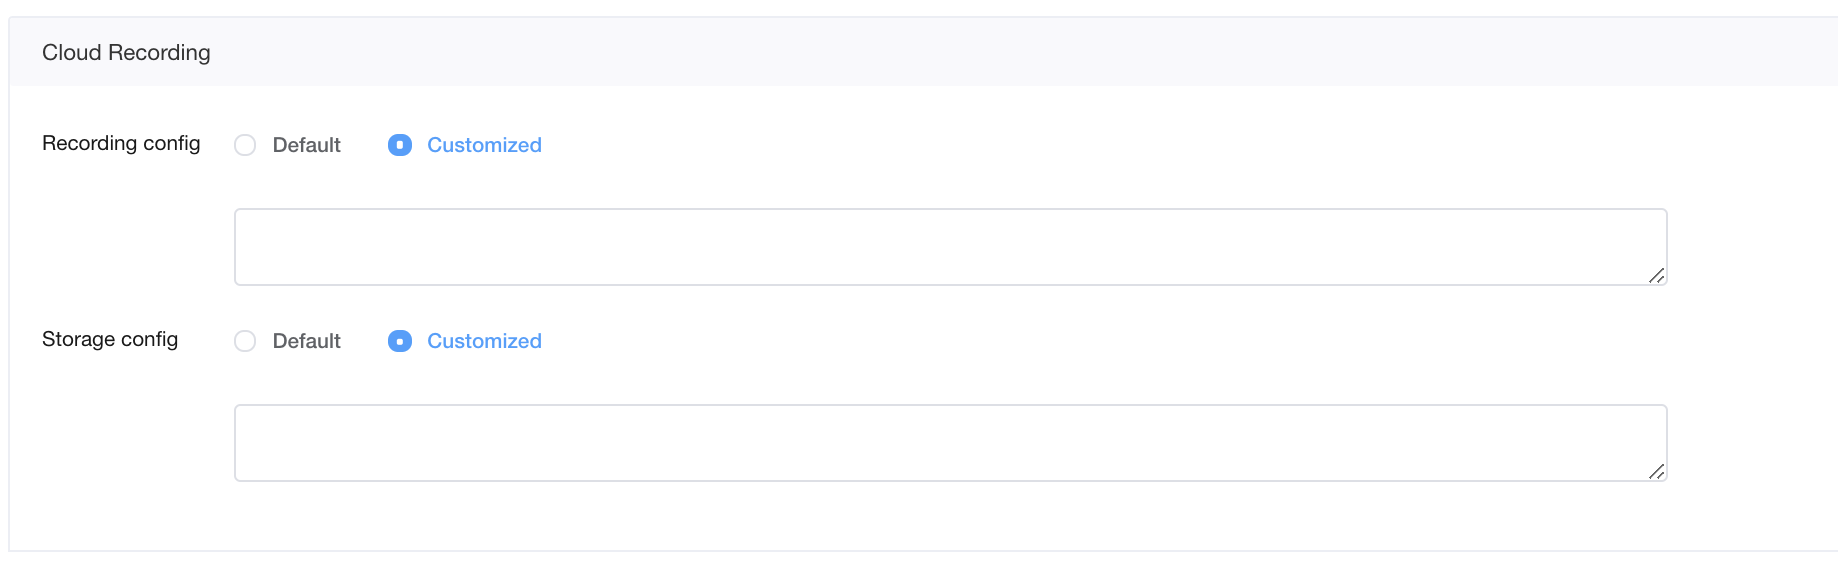
Task: Click the blue filled radio dot under Recording config
Action: click(400, 145)
